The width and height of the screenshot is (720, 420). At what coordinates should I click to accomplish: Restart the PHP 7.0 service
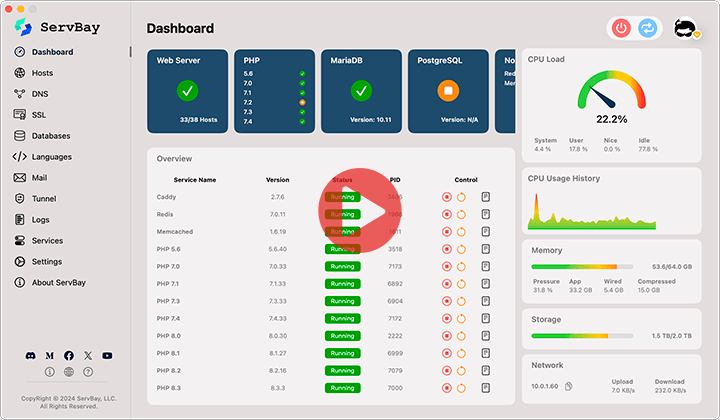pos(461,267)
